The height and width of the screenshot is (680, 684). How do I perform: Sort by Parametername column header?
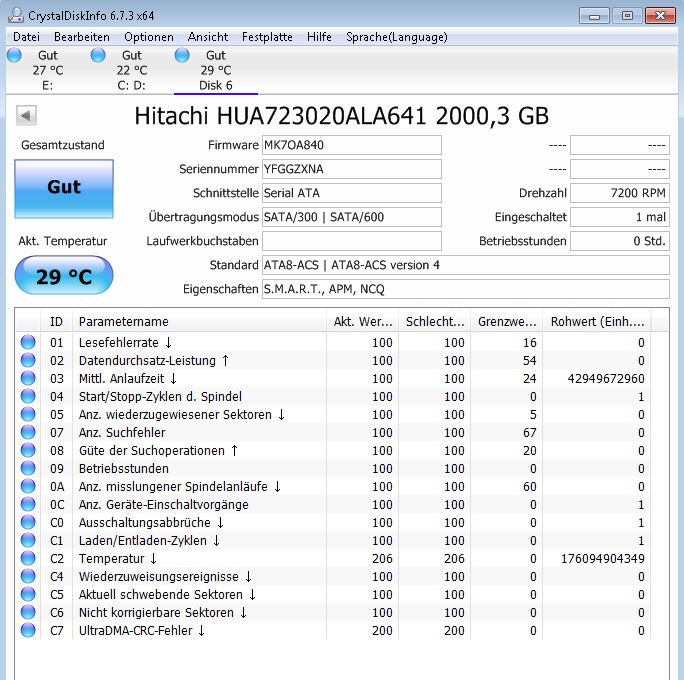(x=199, y=321)
